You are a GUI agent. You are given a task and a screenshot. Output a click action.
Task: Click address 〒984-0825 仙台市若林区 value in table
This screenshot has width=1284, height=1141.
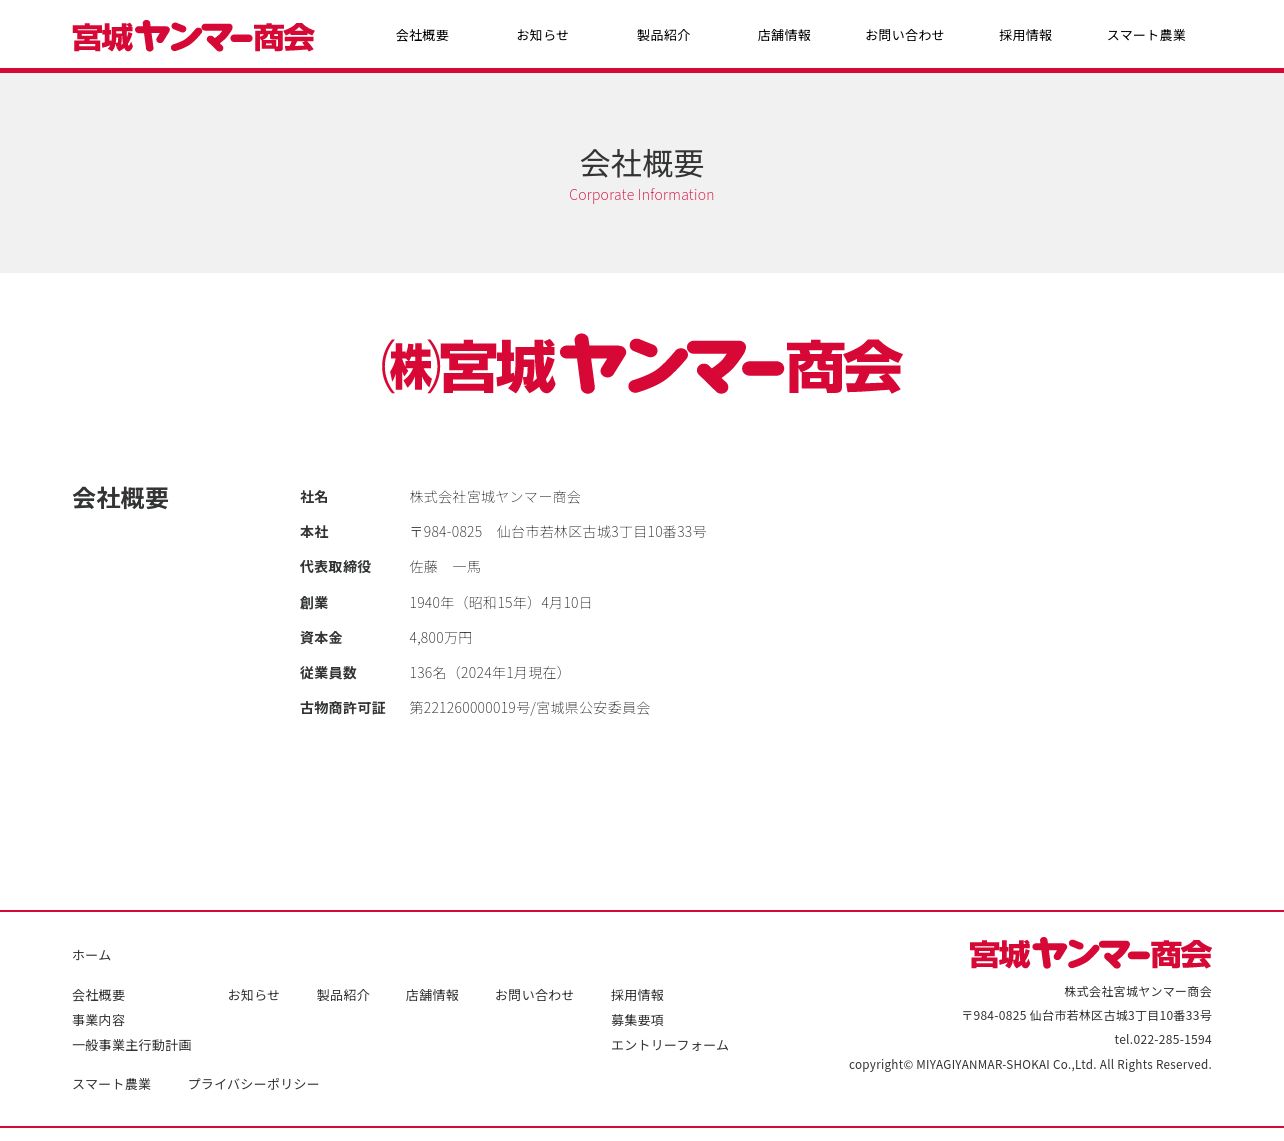558,532
